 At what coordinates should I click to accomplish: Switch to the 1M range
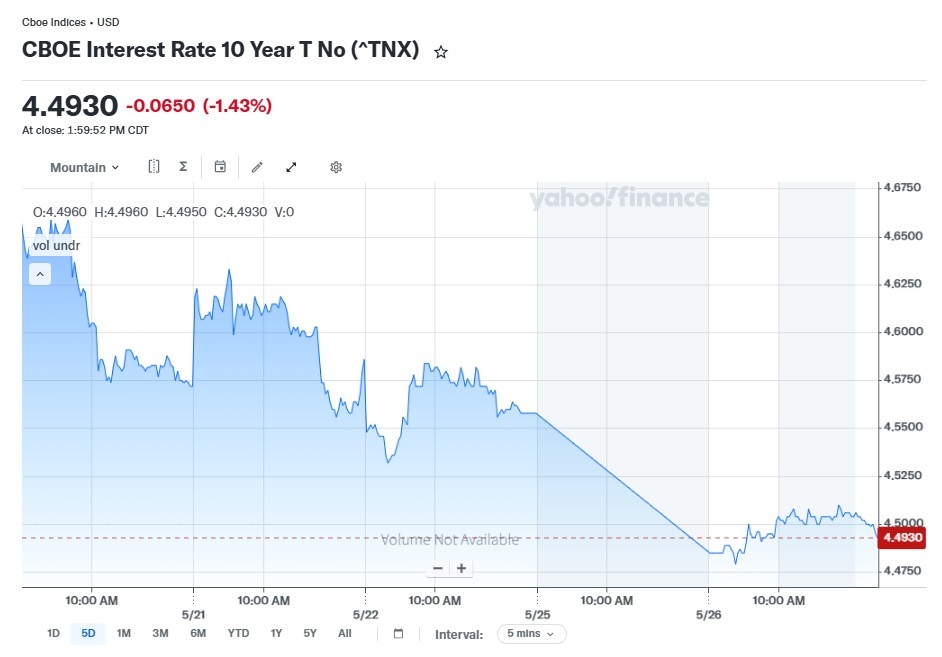point(124,634)
